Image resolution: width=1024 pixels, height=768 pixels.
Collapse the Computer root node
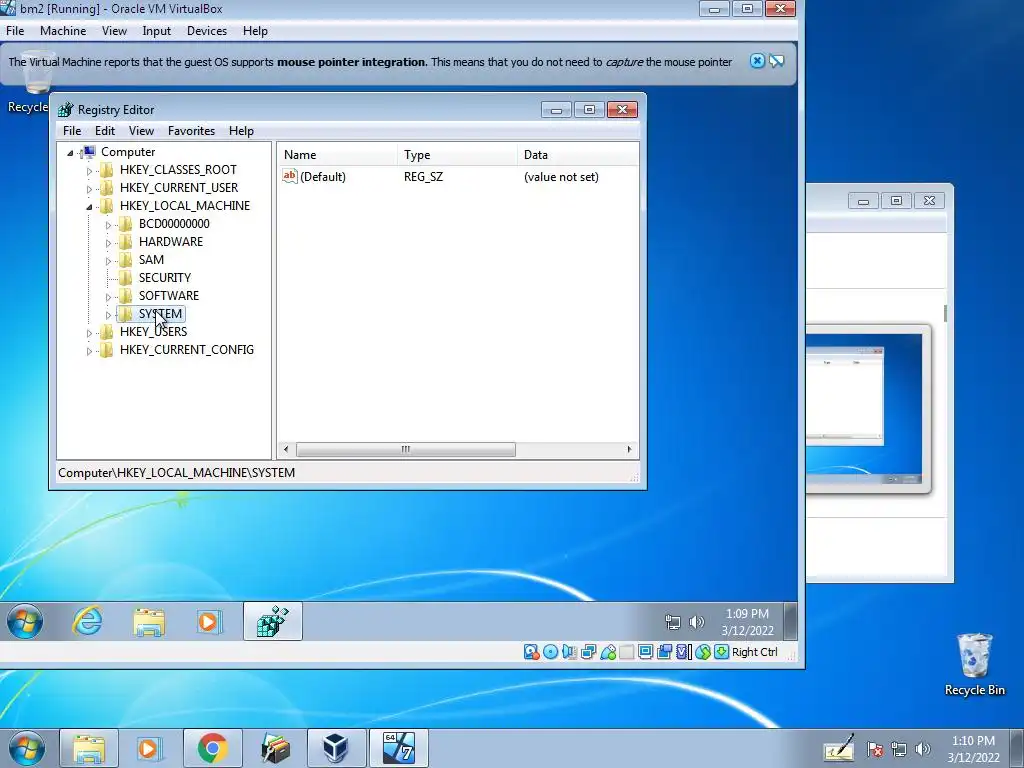[x=70, y=153]
